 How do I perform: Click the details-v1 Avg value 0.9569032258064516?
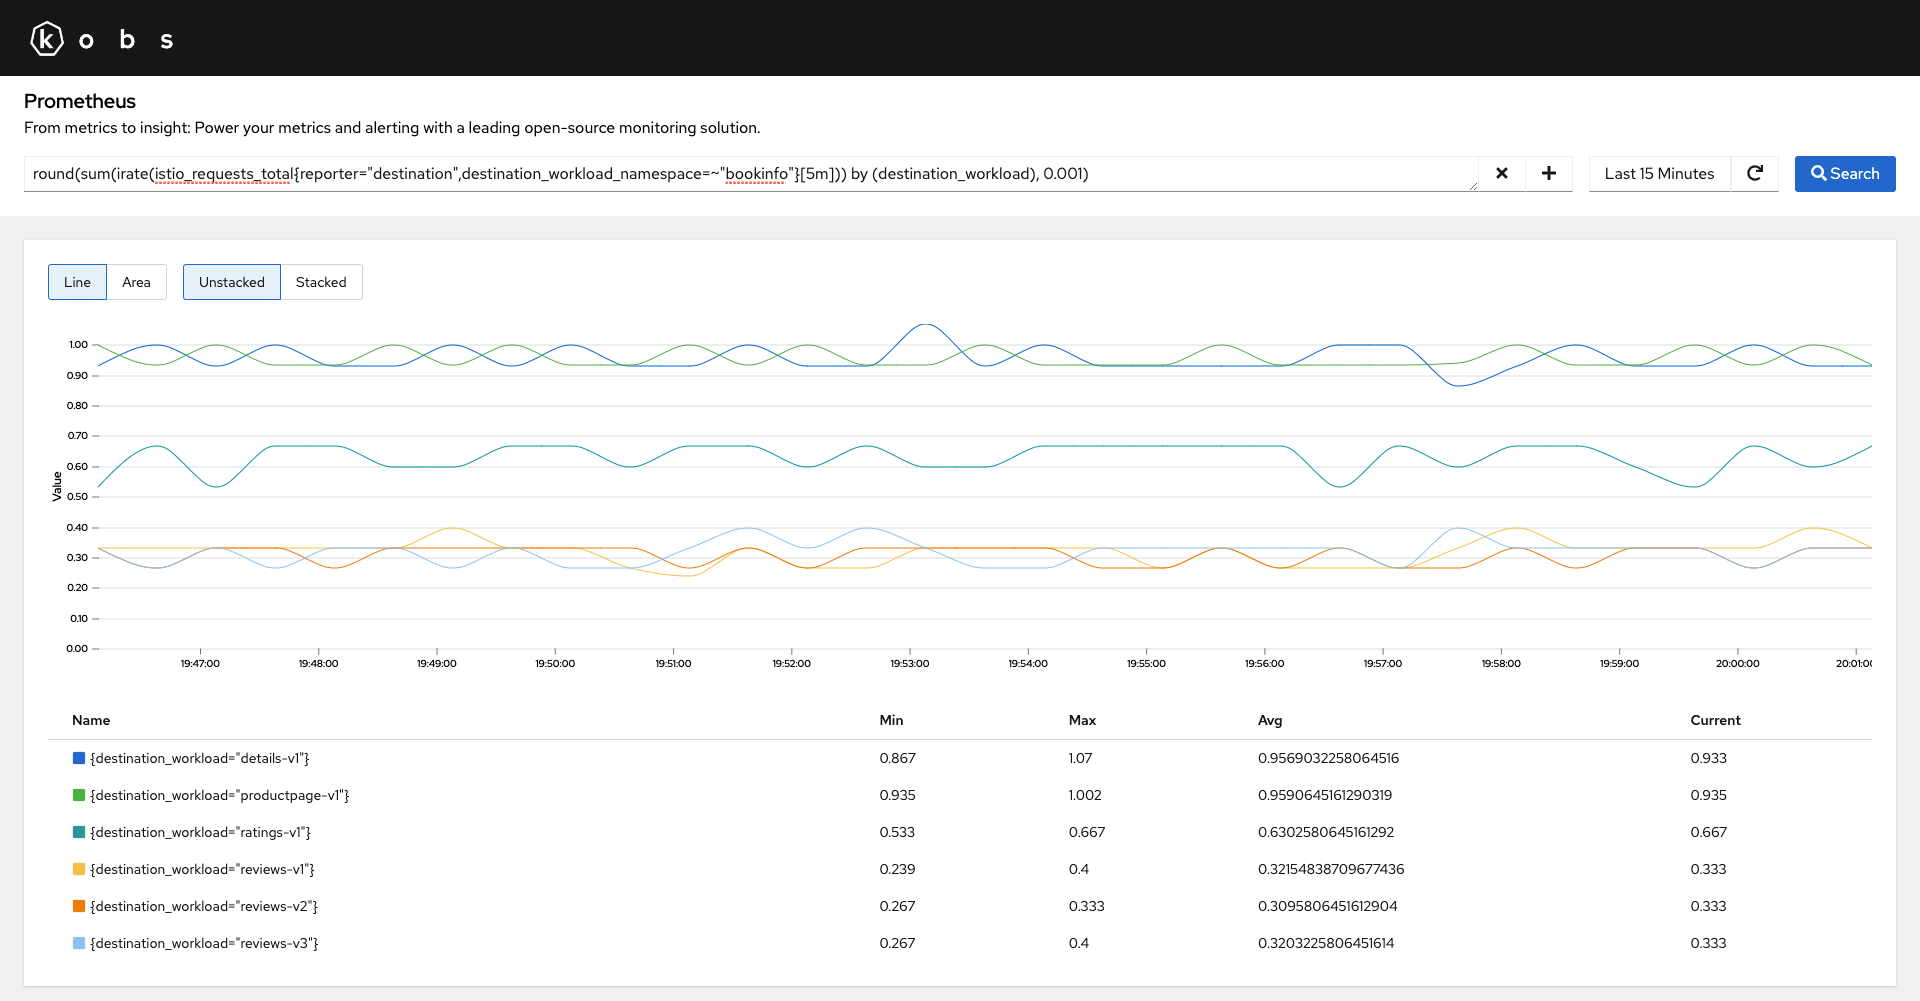coord(1328,758)
